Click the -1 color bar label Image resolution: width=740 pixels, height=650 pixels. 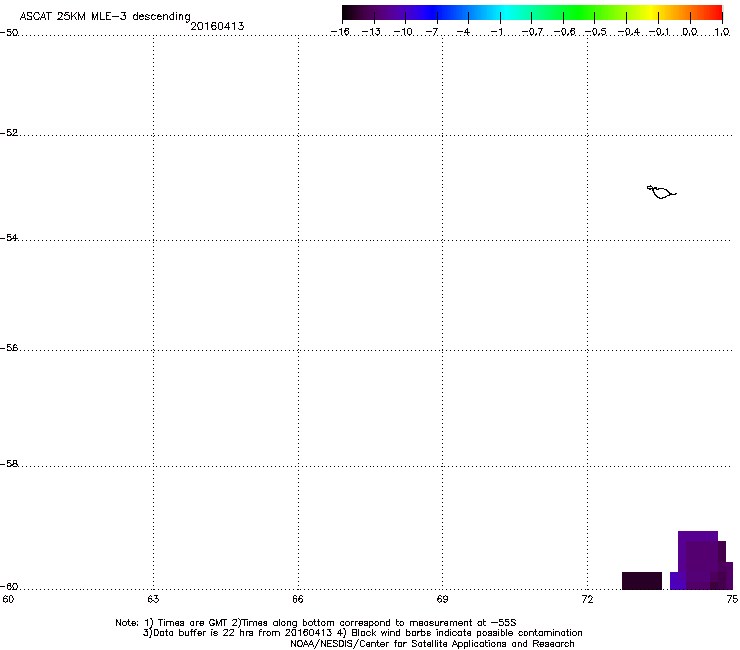(x=497, y=32)
